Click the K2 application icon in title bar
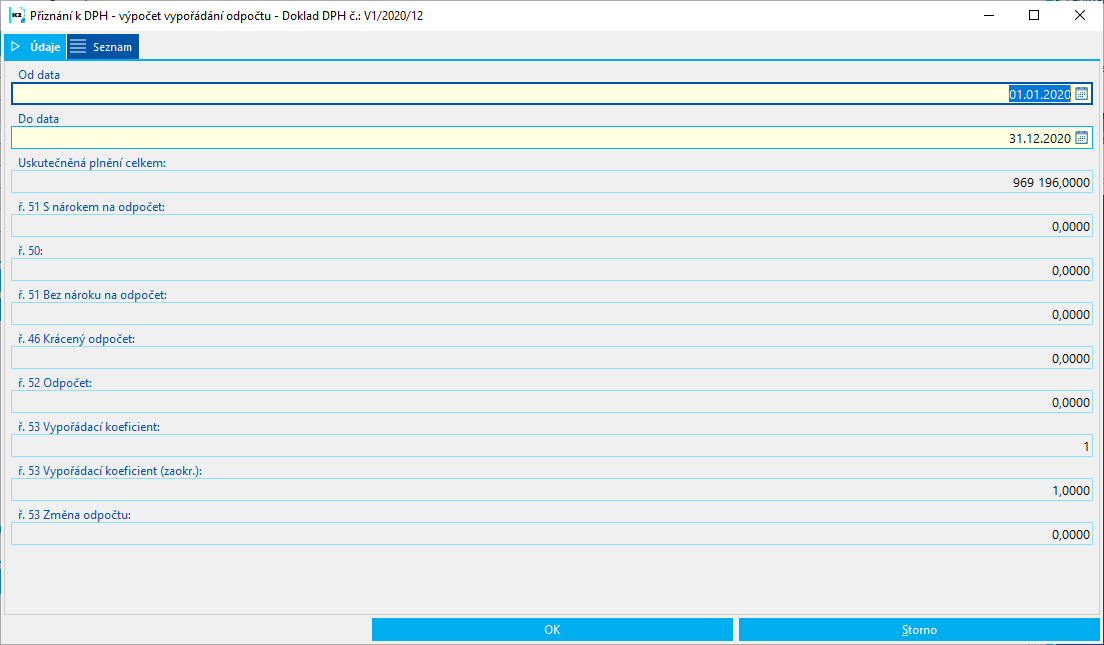The width and height of the screenshot is (1104, 645). [17, 15]
